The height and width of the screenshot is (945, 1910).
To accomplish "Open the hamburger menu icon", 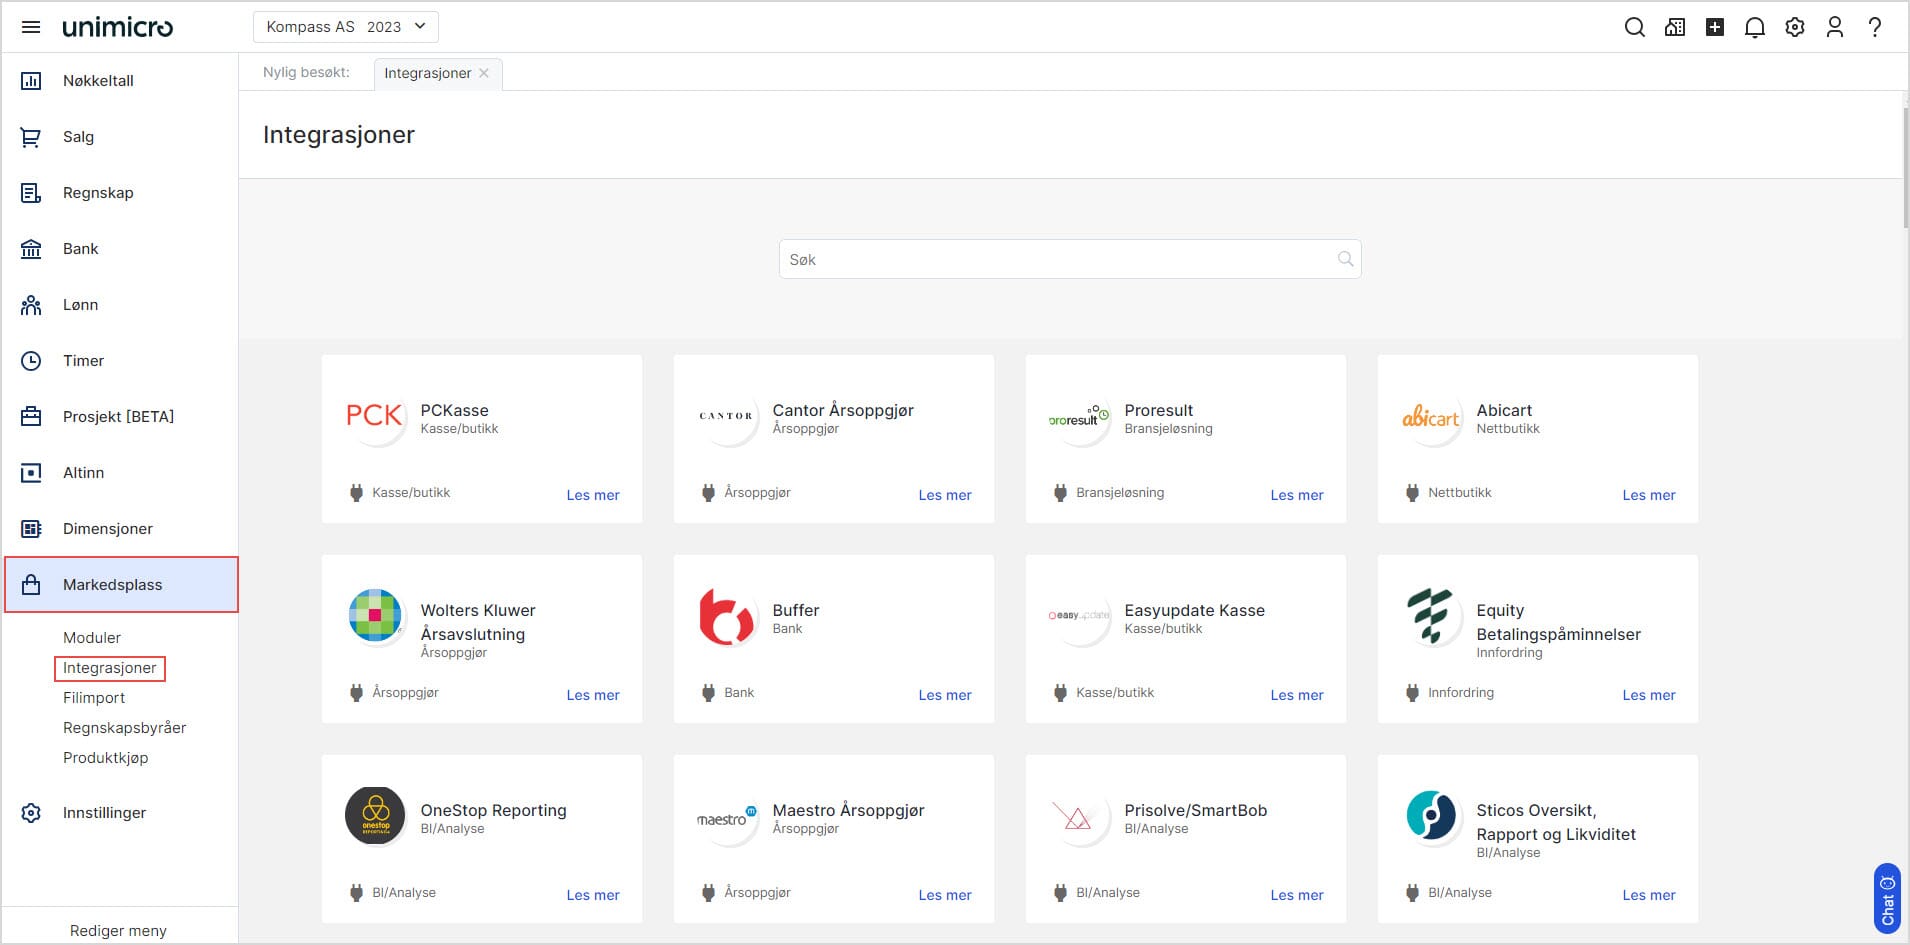I will 31,27.
